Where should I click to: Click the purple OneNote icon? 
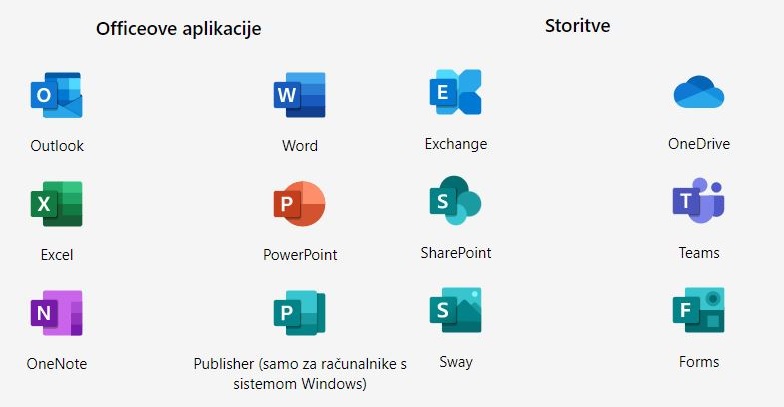point(56,313)
